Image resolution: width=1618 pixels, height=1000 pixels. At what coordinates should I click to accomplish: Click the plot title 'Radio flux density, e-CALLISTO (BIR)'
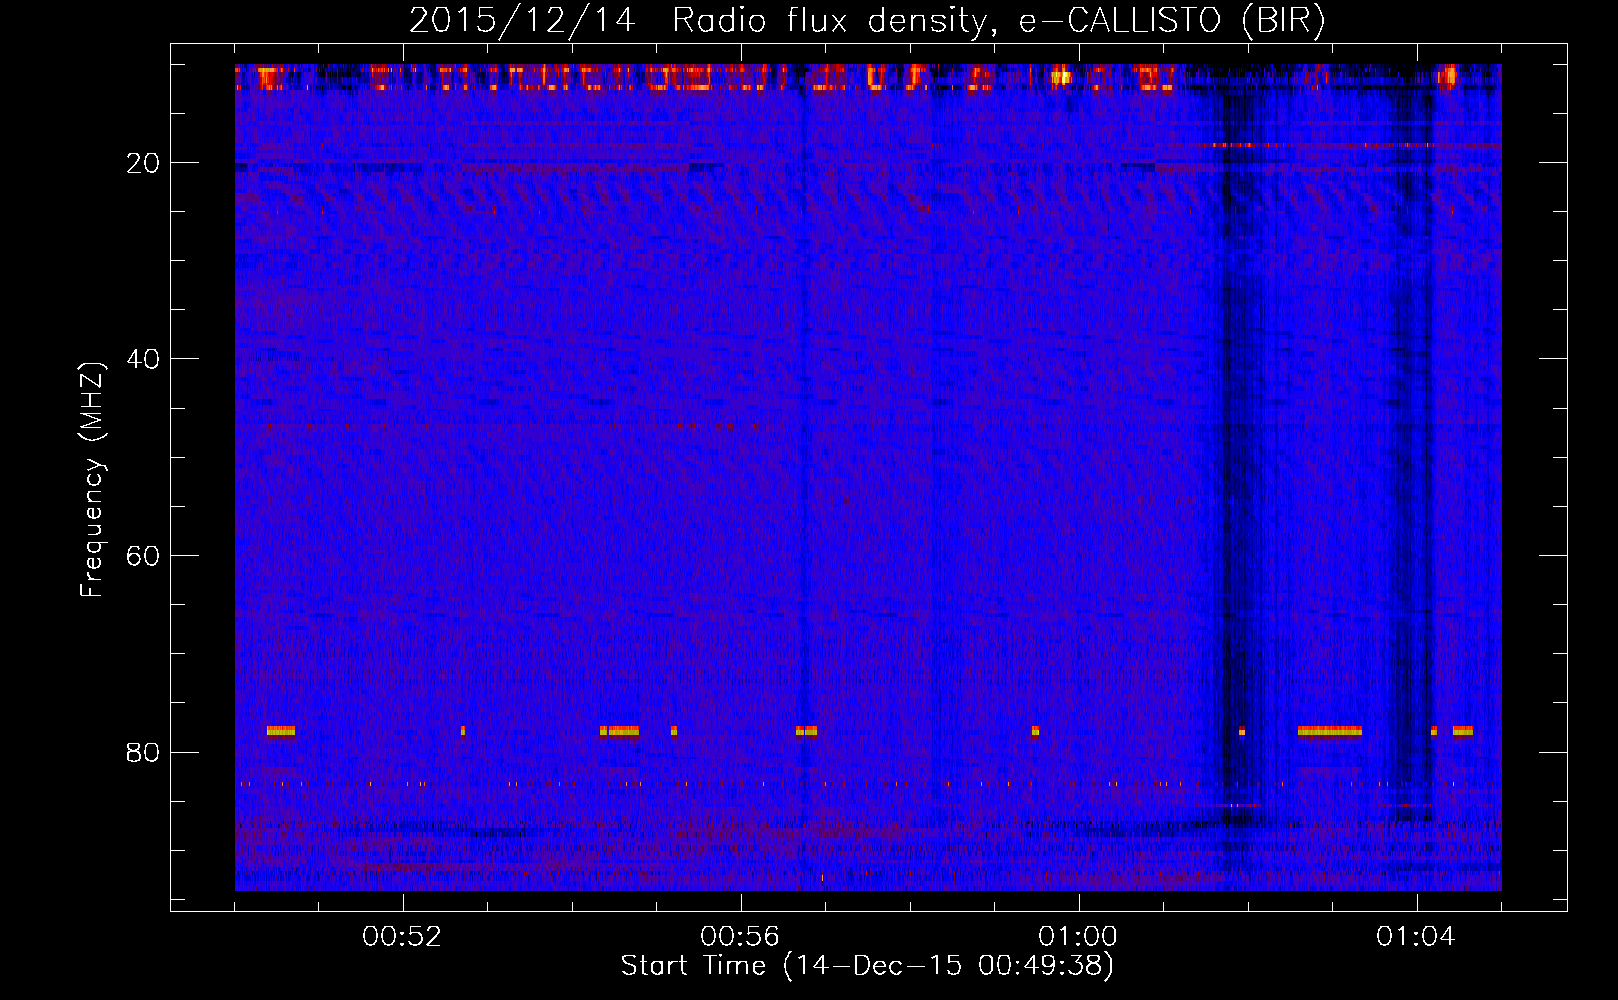tap(998, 21)
